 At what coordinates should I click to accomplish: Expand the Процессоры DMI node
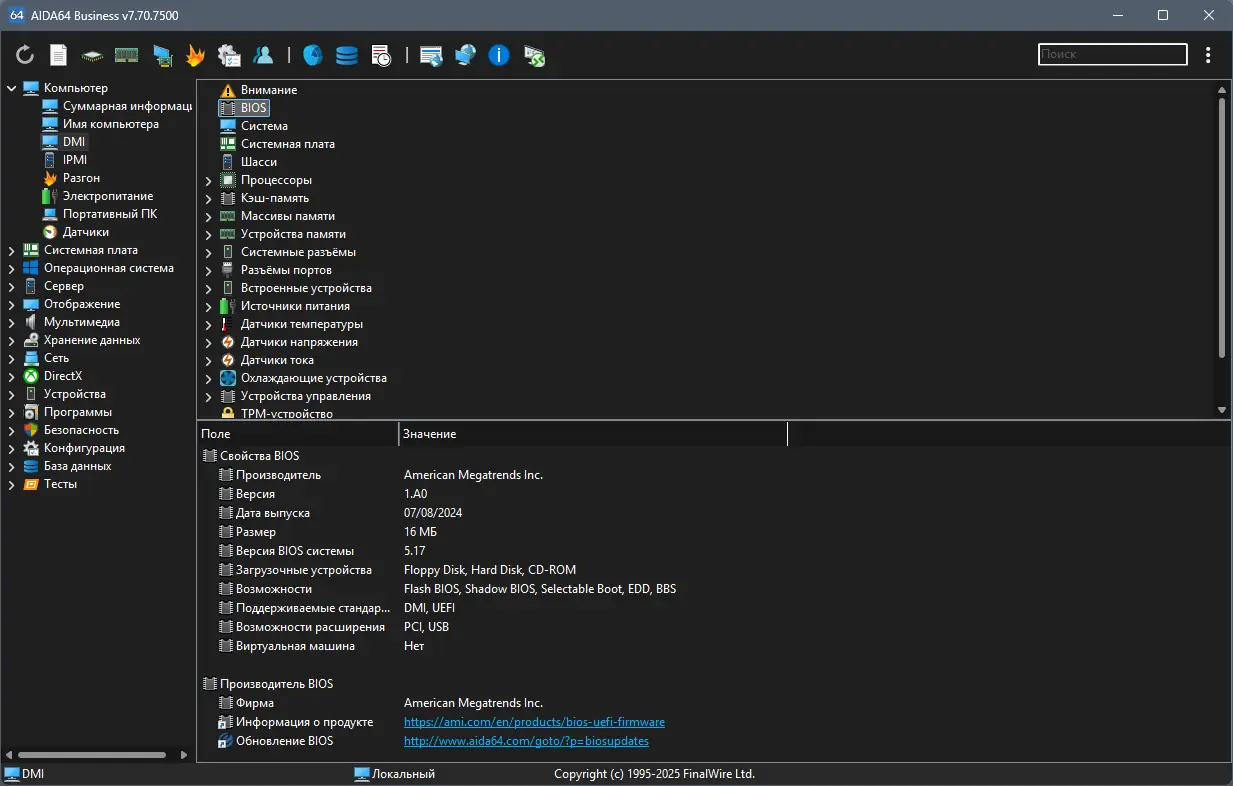pyautogui.click(x=208, y=180)
